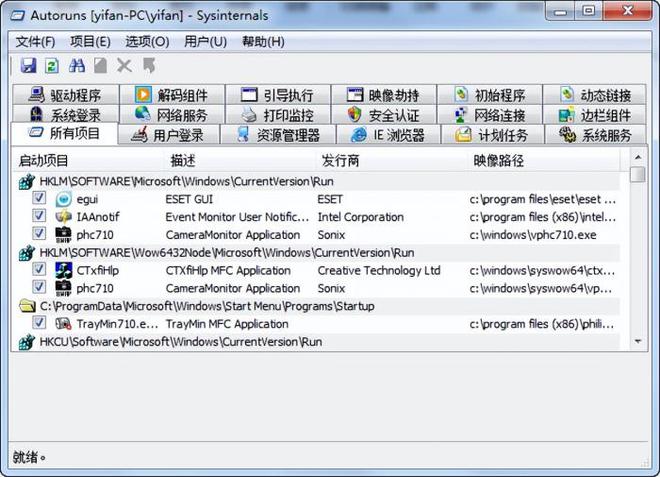Switch to the 资源管理器 tab

[x=278, y=135]
